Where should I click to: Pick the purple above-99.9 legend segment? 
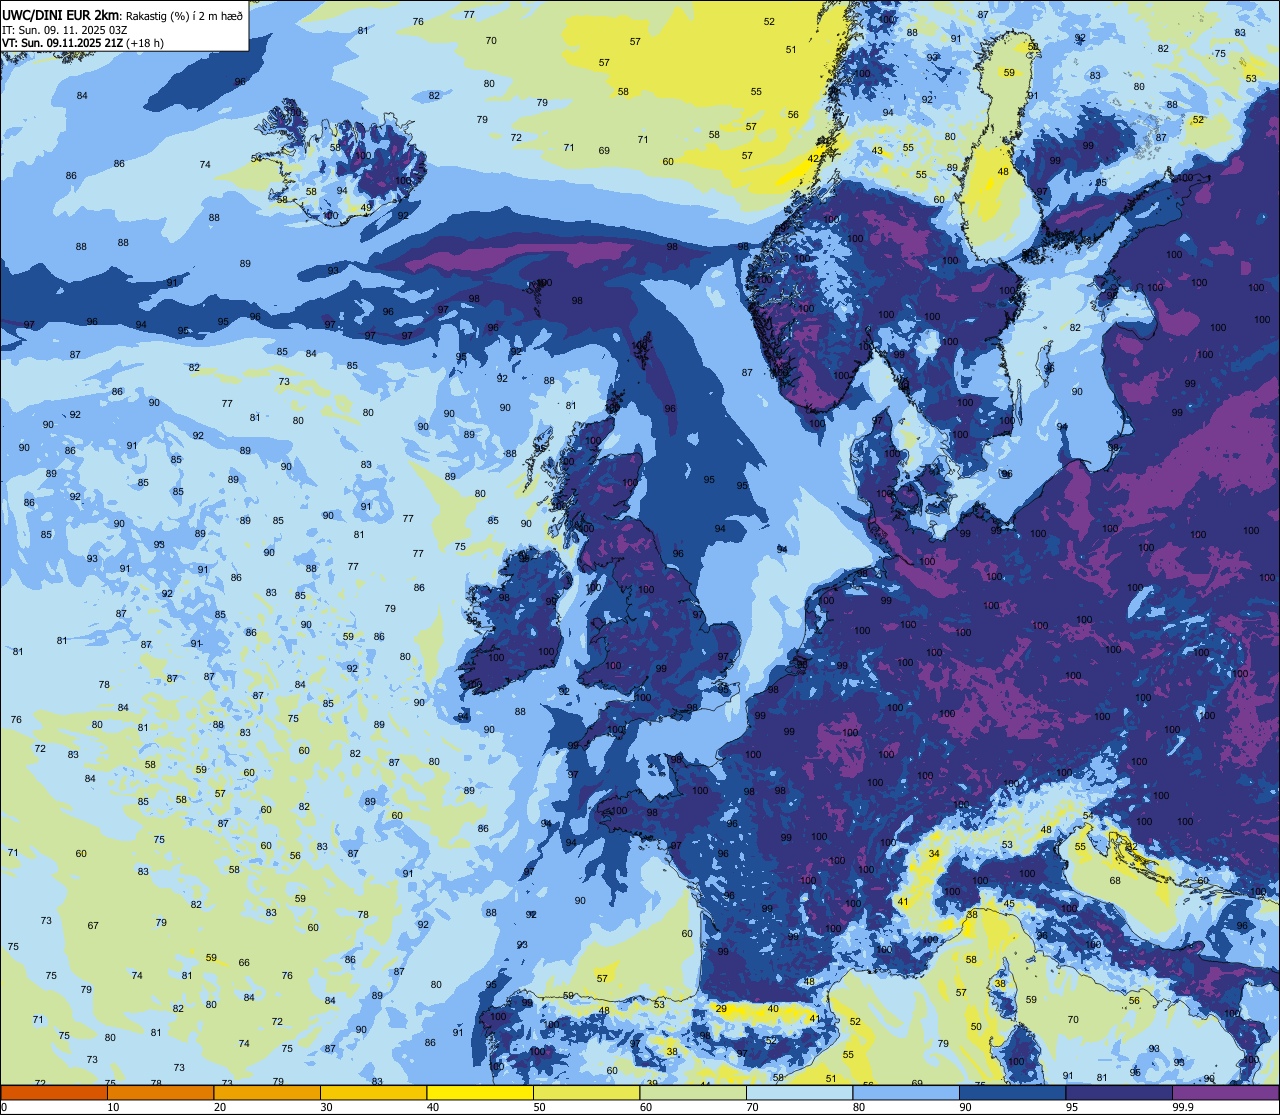point(1226,1092)
